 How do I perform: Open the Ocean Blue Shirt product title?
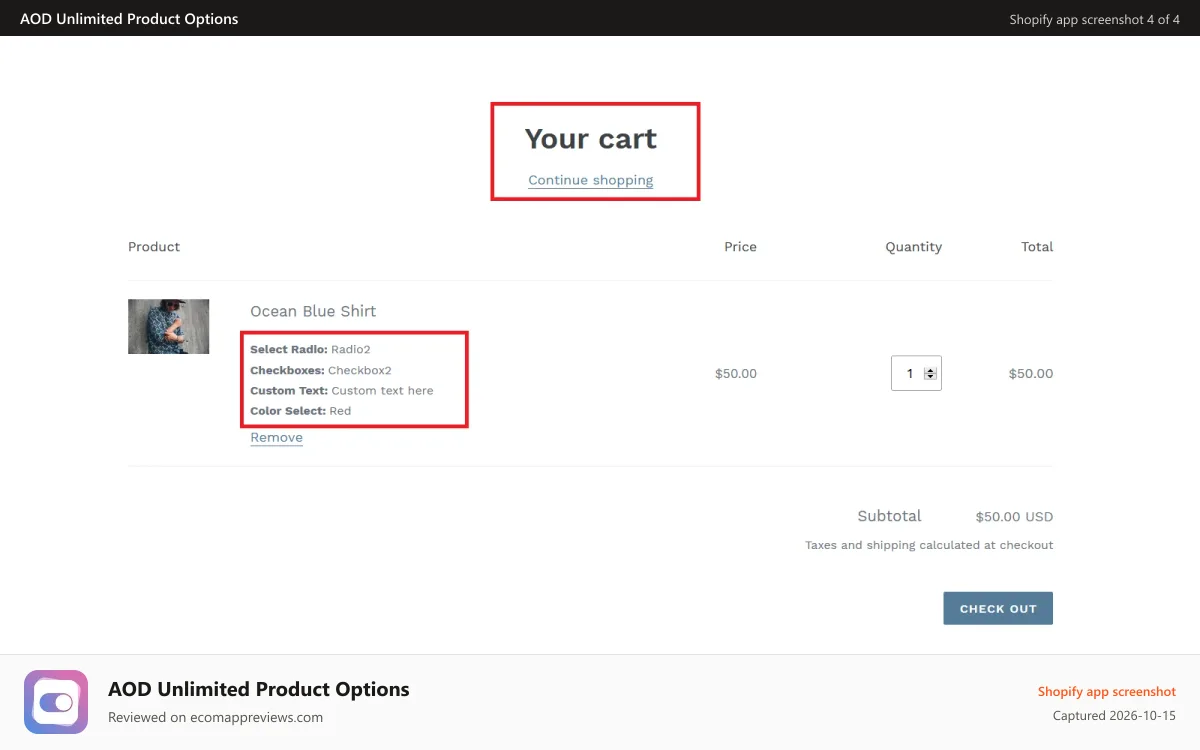pos(313,311)
